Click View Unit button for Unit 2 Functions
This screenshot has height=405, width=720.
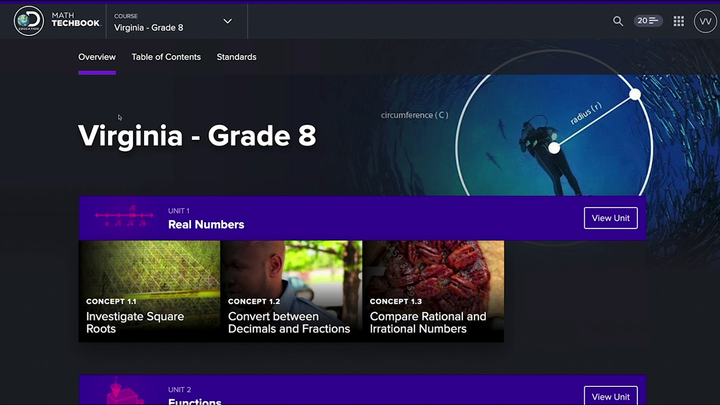click(x=610, y=396)
